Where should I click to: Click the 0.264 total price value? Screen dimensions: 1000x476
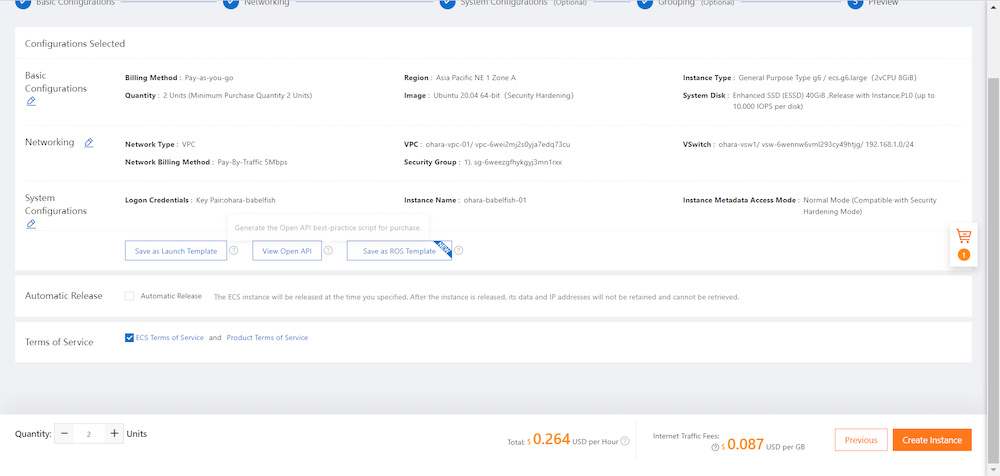tap(552, 439)
